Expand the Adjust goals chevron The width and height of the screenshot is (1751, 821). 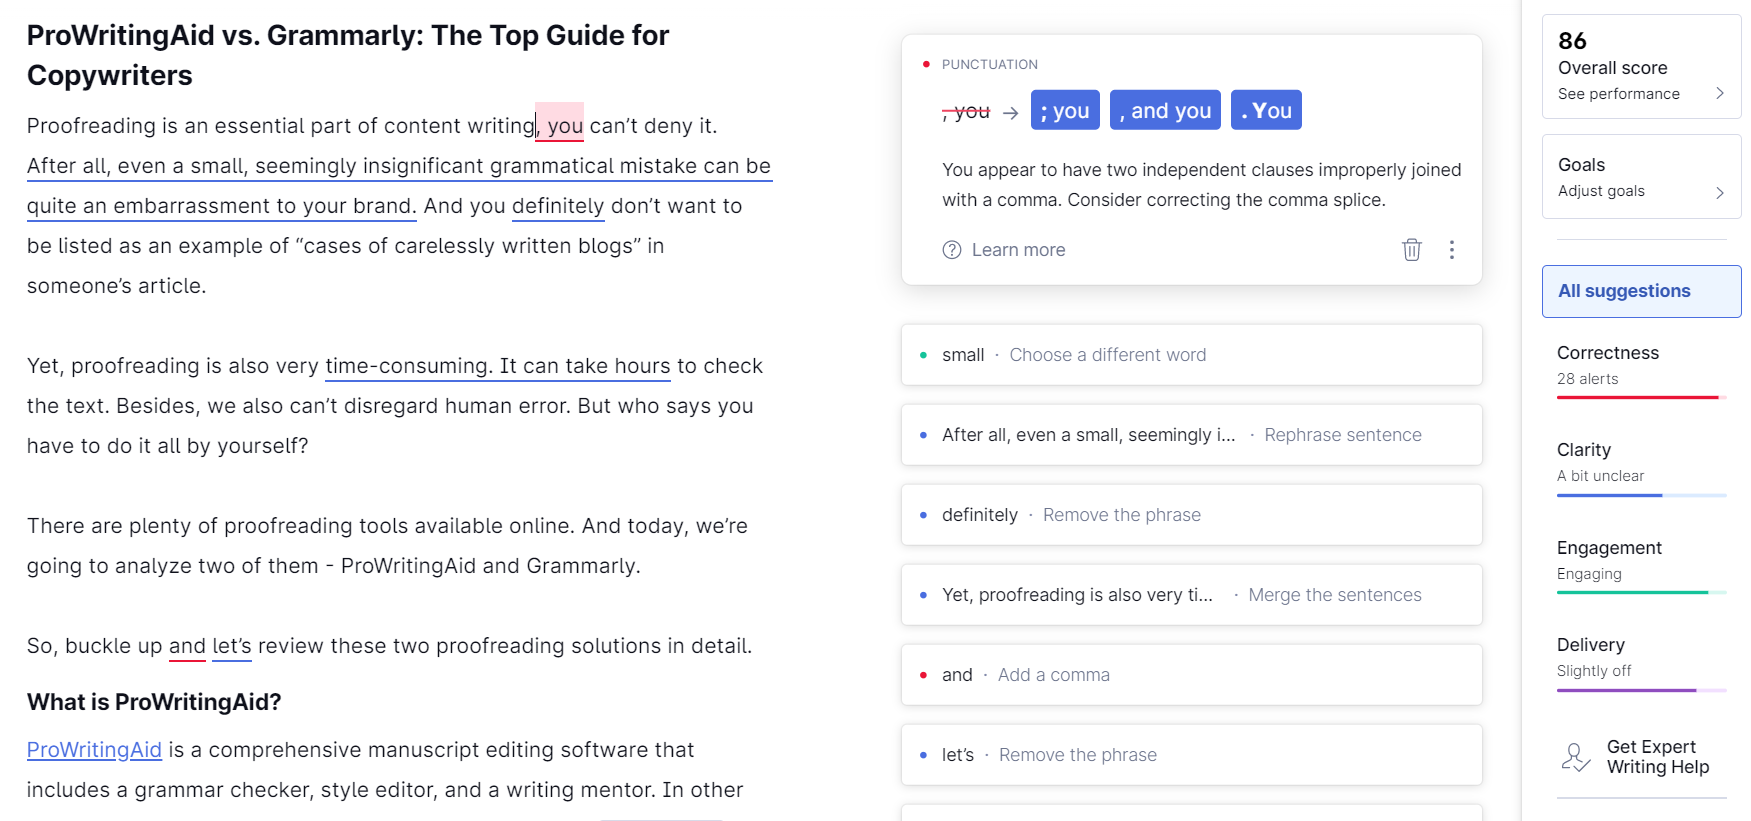[x=1720, y=192]
